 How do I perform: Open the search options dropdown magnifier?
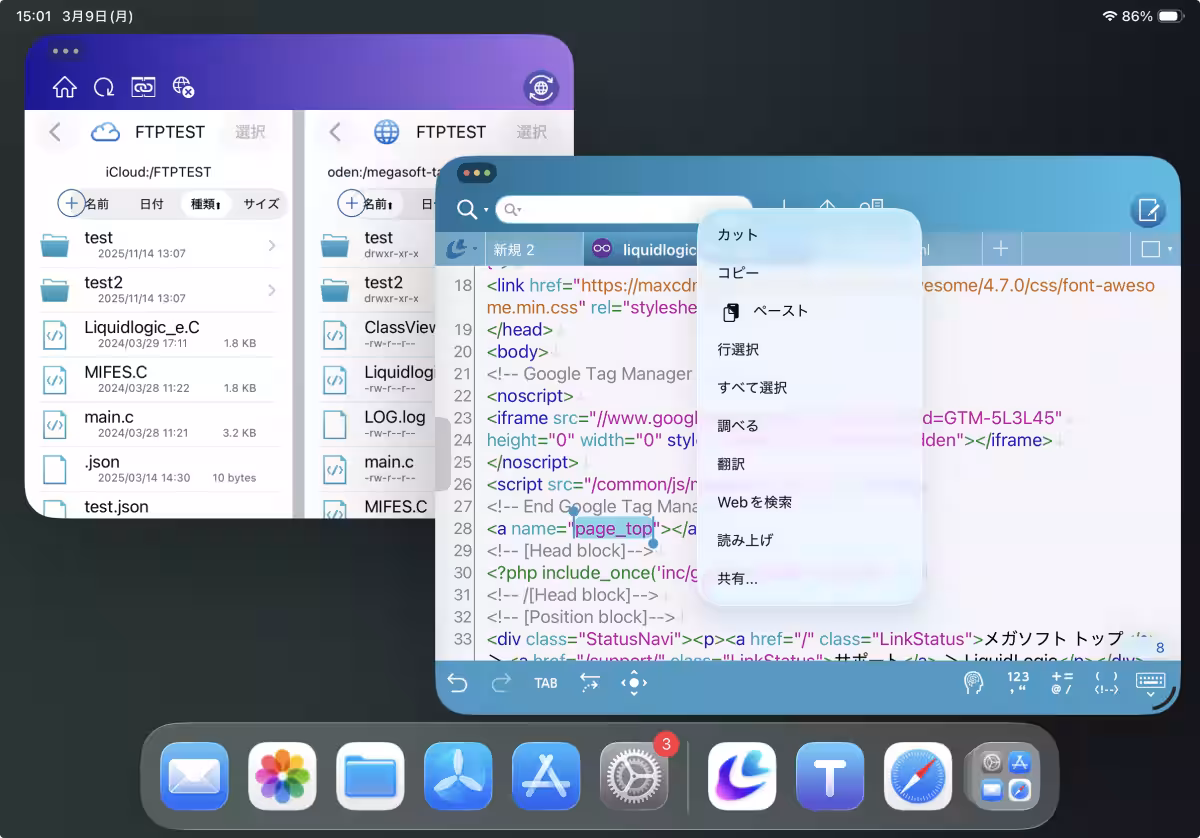click(471, 209)
